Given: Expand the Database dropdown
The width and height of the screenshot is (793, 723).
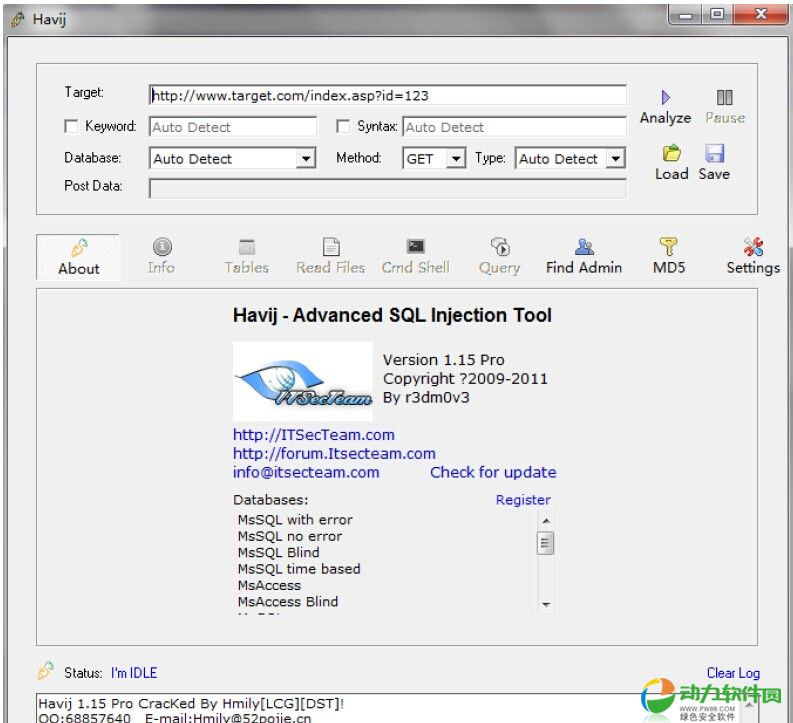Looking at the screenshot, I should point(306,159).
